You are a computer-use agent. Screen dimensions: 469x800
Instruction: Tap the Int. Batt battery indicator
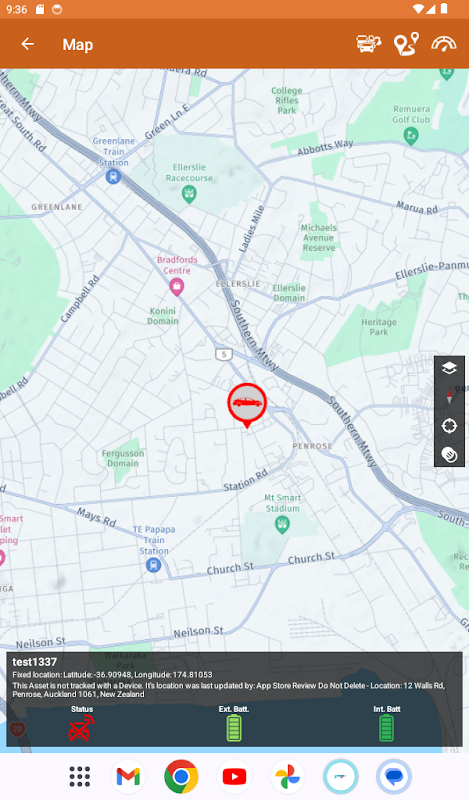pos(386,728)
